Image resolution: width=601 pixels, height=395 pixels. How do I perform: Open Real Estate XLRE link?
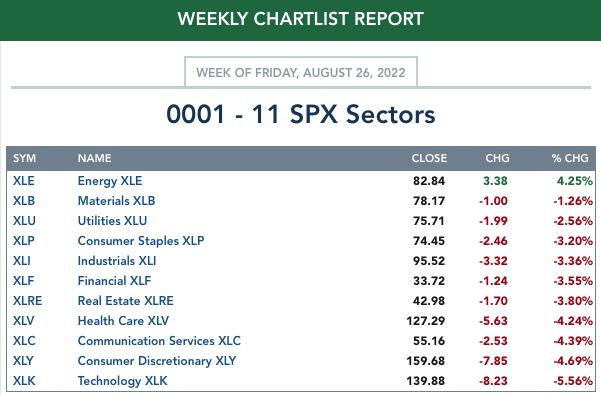tap(126, 301)
